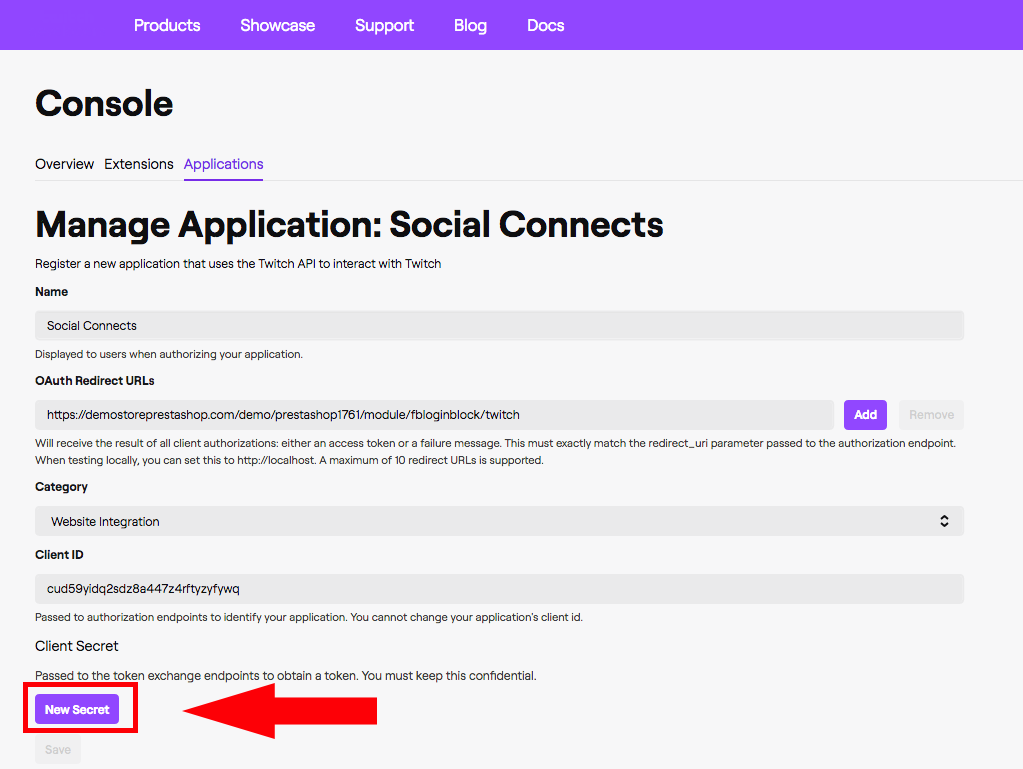
Task: Open the Category dropdown Website Integration
Action: (500, 521)
